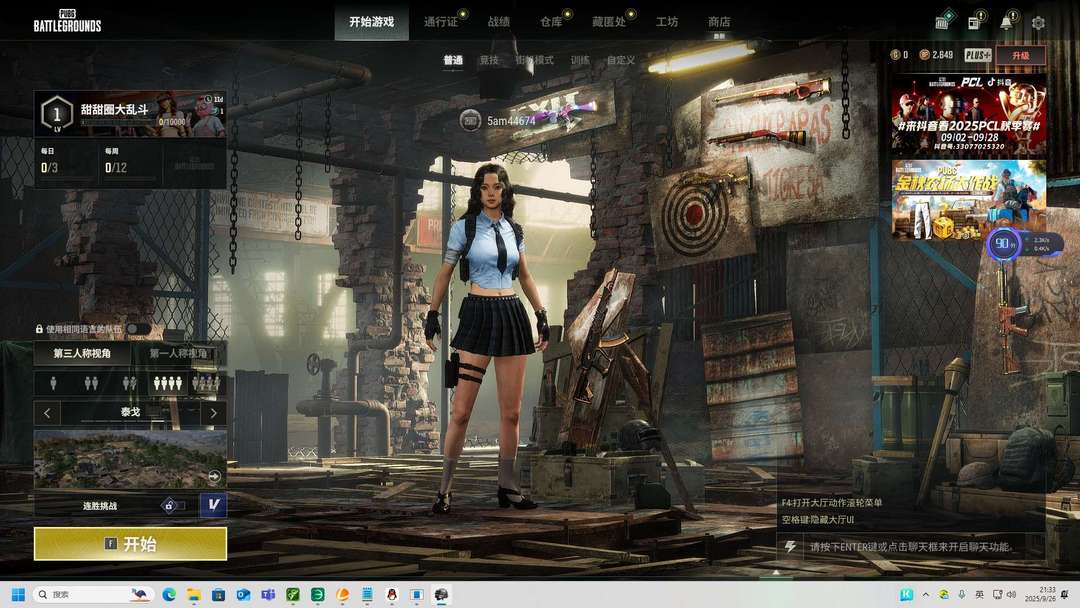Screen dimensions: 1080x608
Task: Click the blue V emblem button
Action: click(214, 505)
